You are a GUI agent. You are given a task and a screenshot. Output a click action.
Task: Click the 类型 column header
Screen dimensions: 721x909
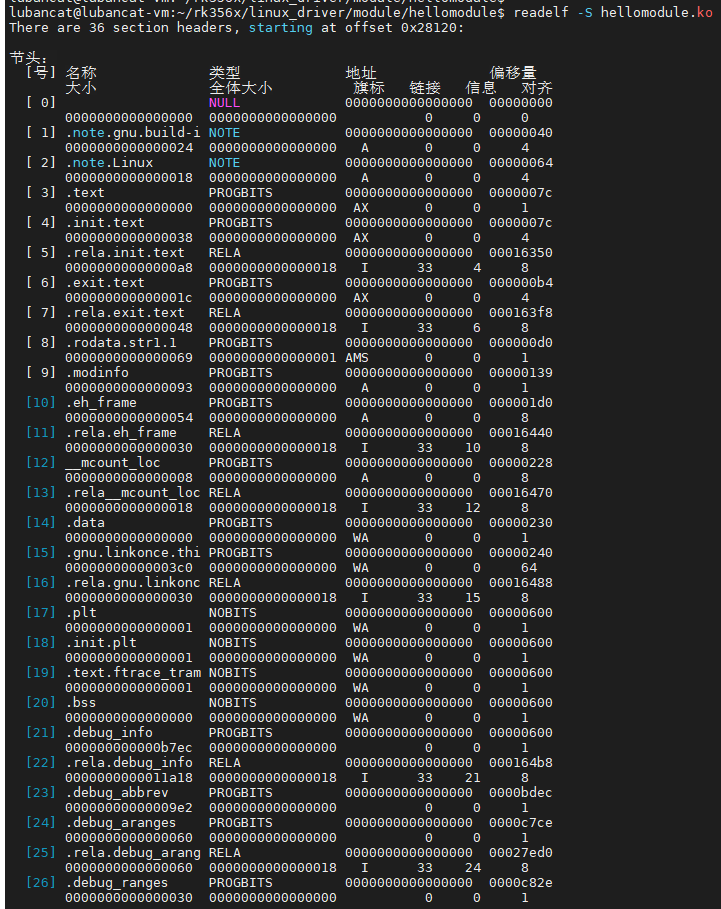(x=224, y=72)
